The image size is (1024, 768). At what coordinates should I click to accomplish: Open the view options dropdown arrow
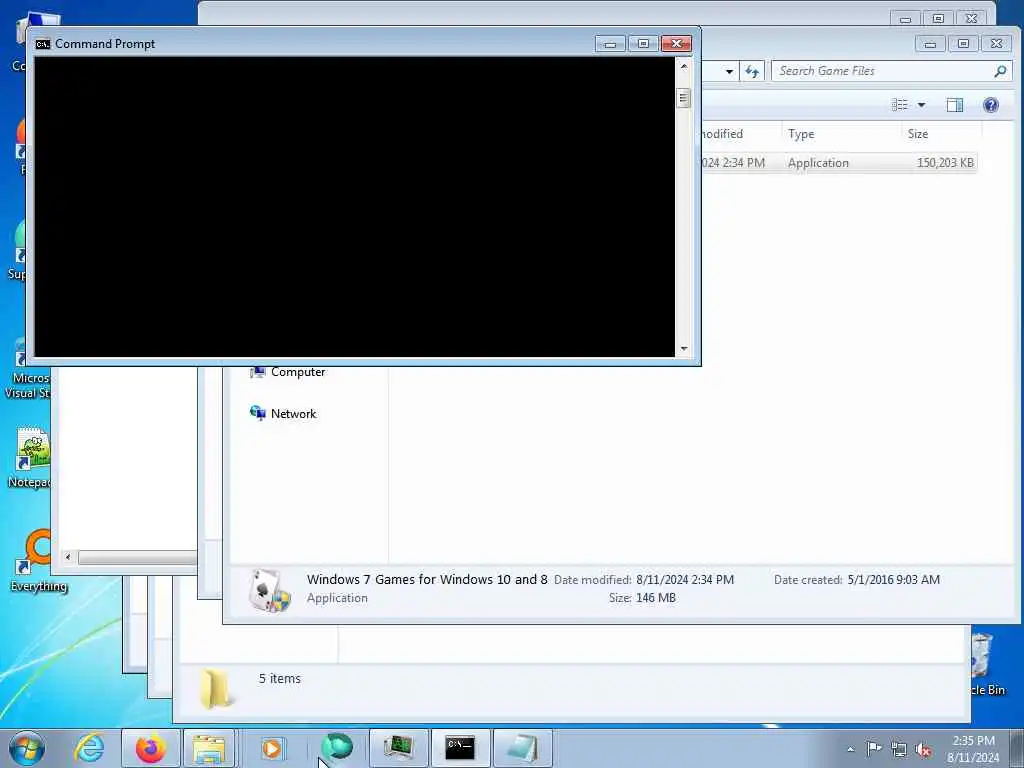(921, 104)
